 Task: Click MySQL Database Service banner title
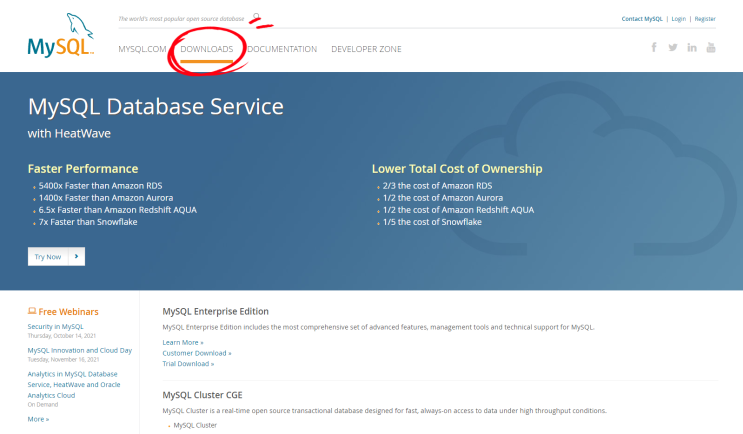156,106
